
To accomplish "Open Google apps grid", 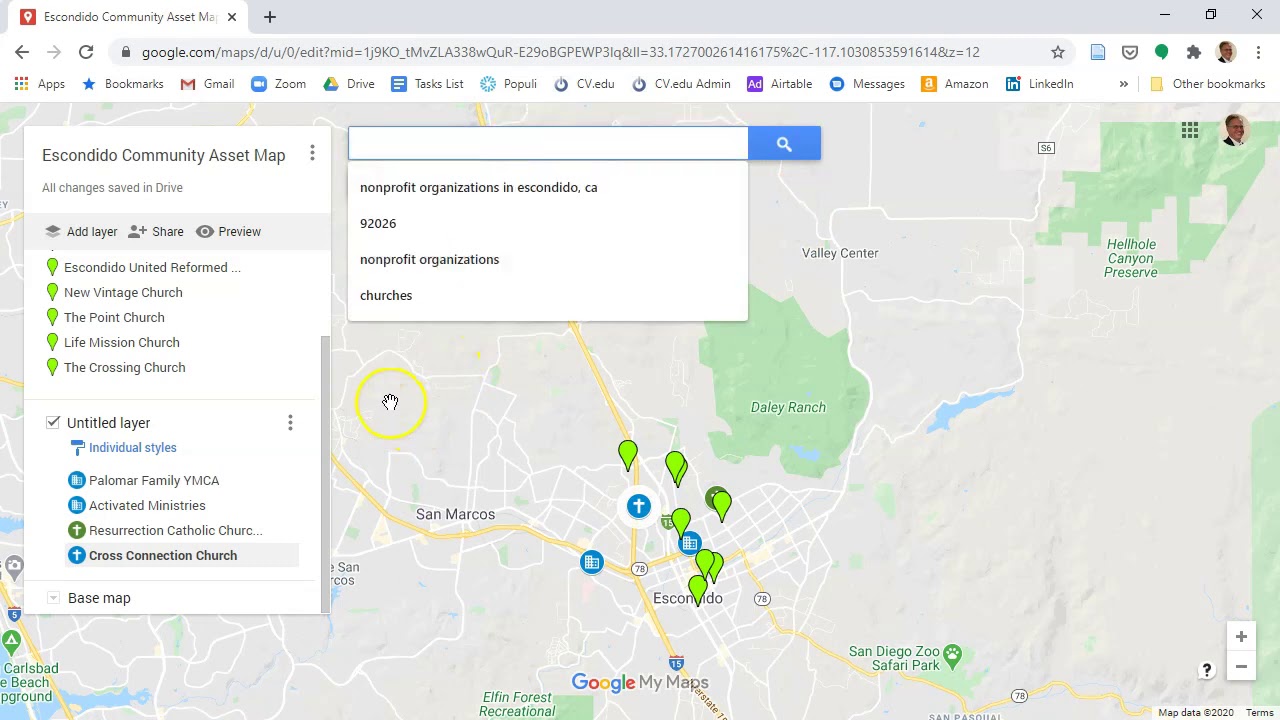I will coord(1190,131).
